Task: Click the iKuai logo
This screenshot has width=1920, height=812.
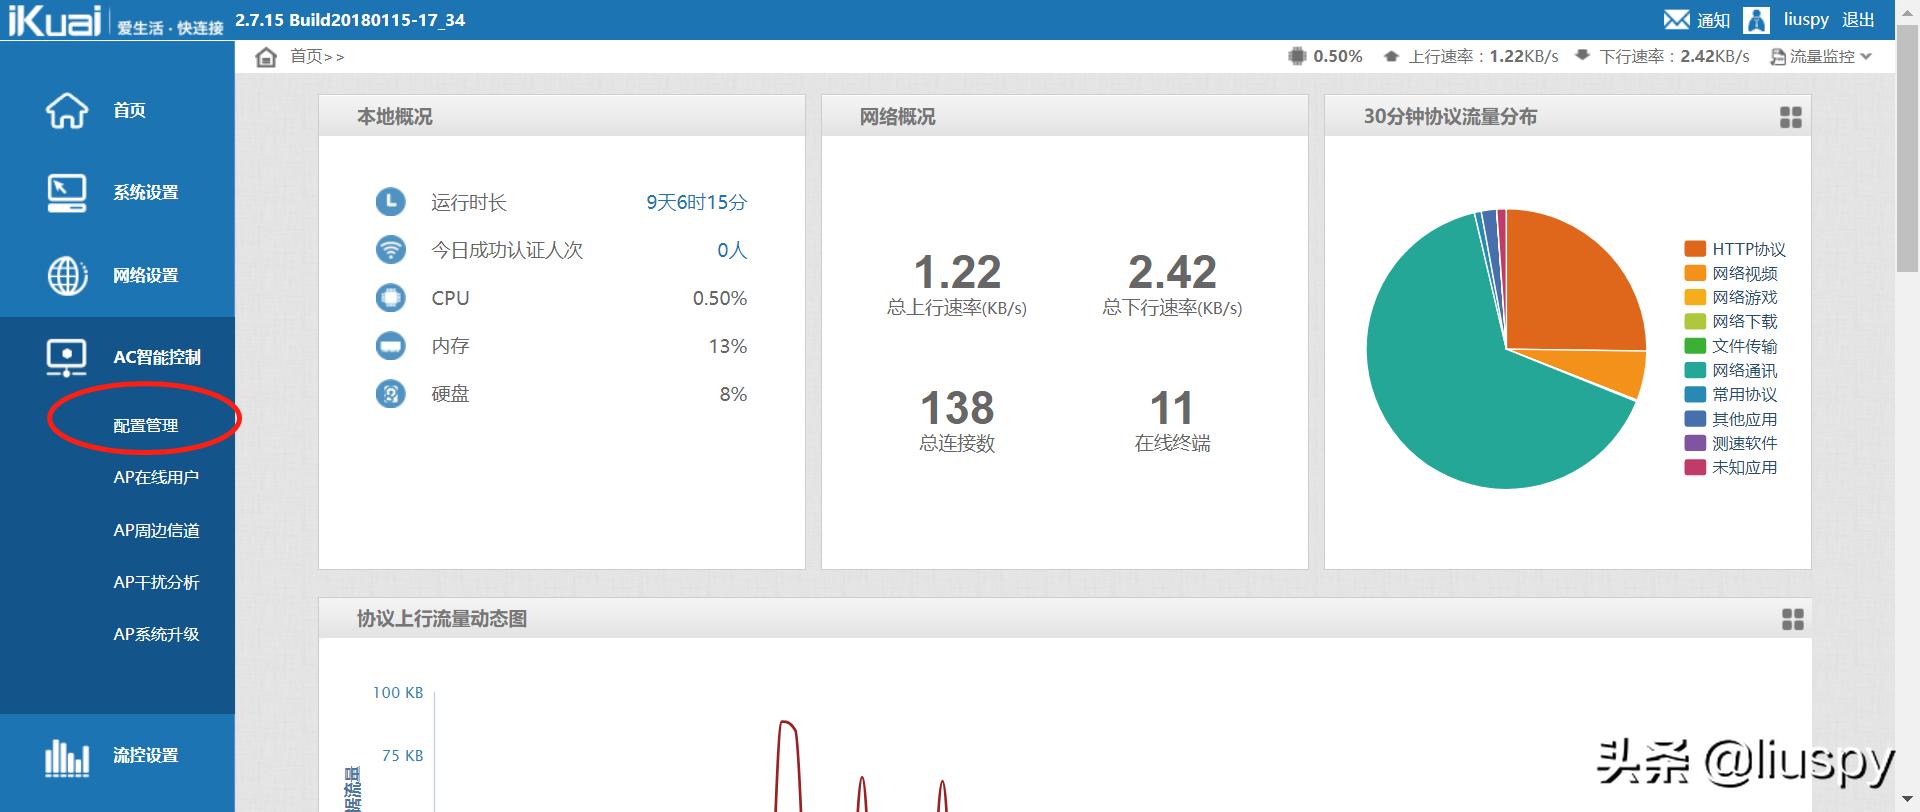Action: point(55,21)
